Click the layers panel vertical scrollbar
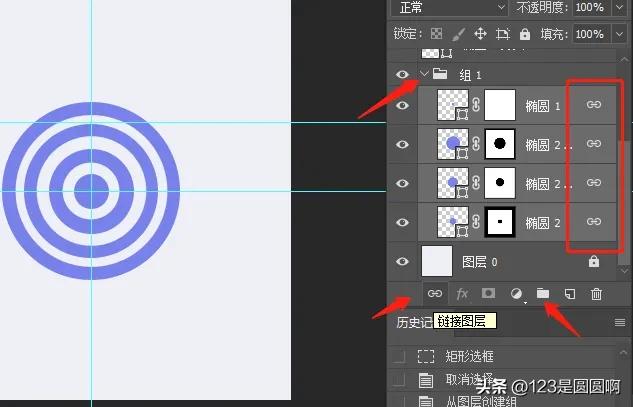The height and width of the screenshot is (407, 633). [x=623, y=202]
